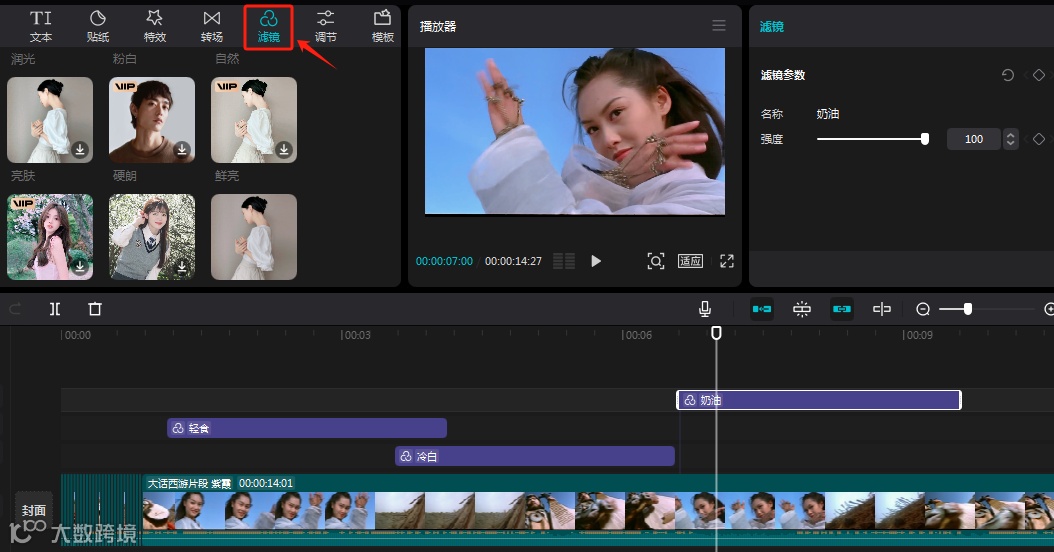Adjust the 强度 intensity slider handle
1054x552 pixels.
coord(925,139)
